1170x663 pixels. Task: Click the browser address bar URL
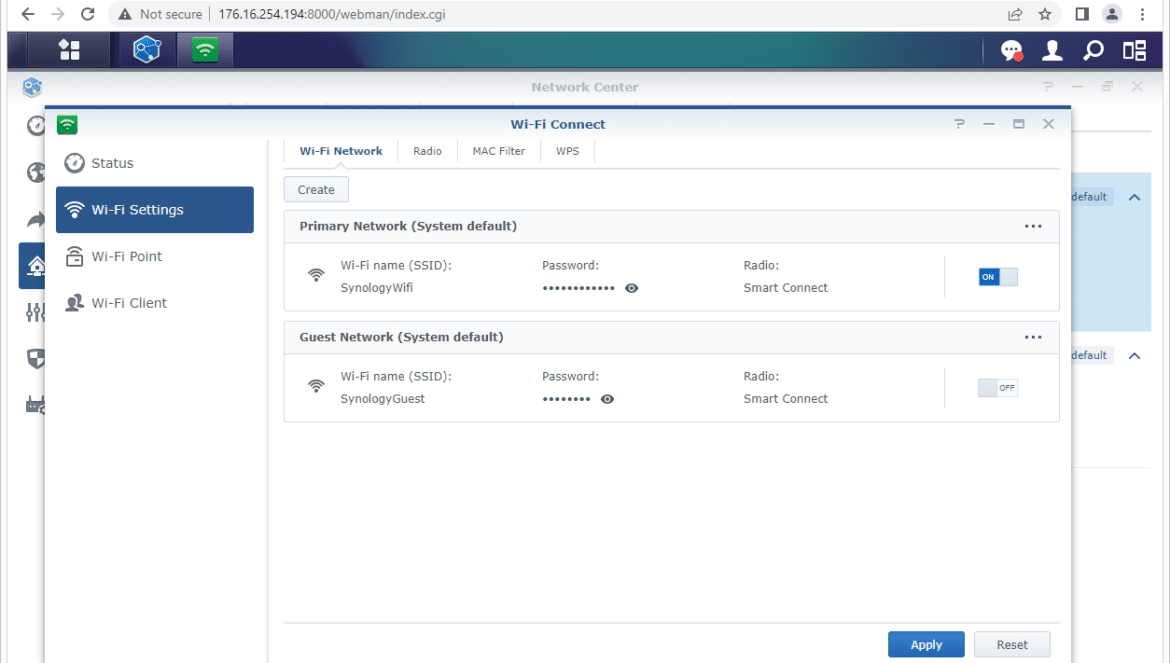point(332,14)
